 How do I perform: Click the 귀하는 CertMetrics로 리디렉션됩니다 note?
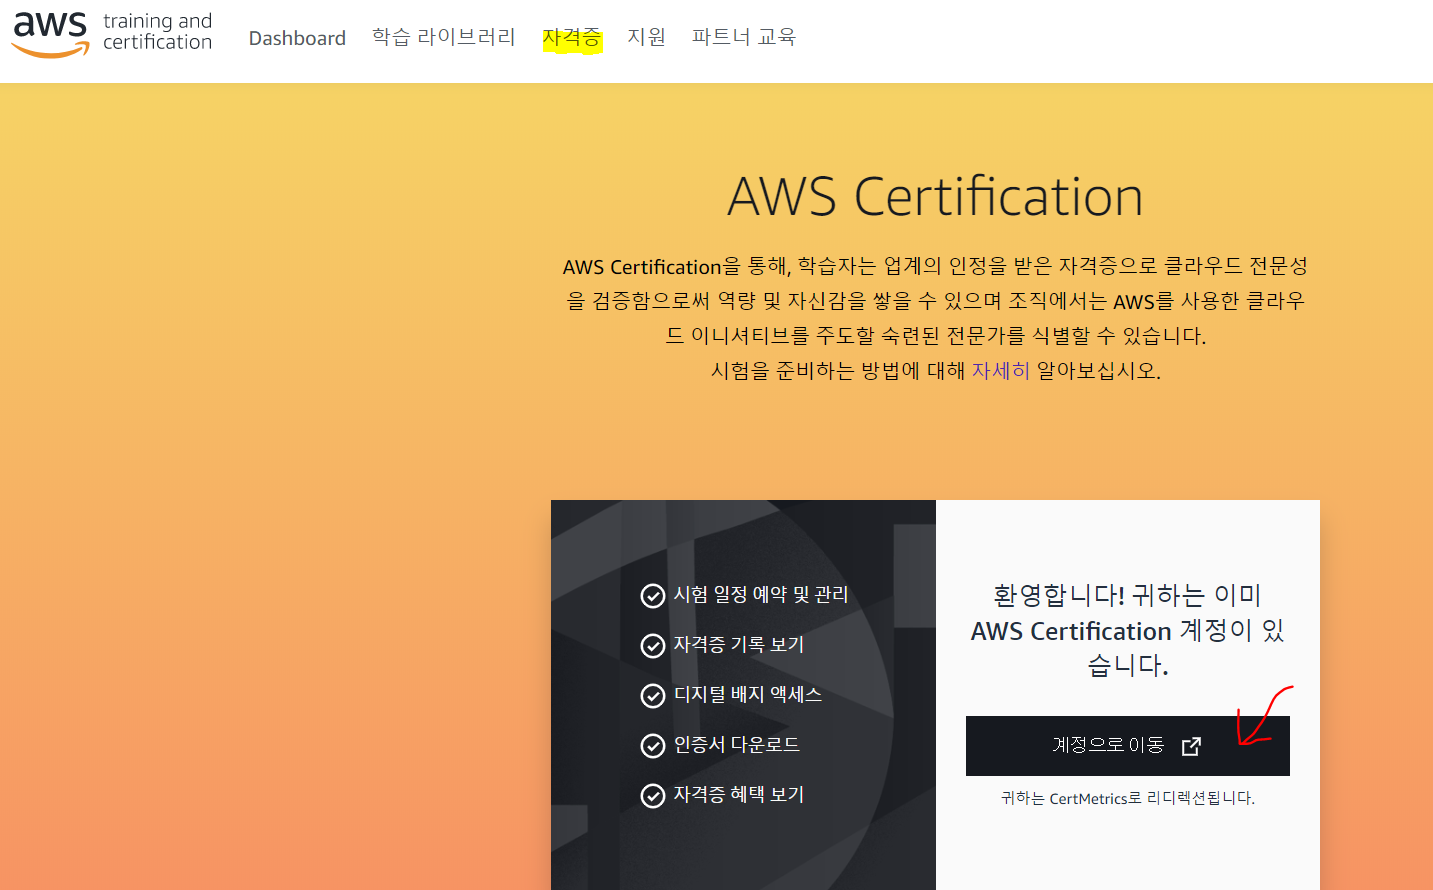pos(1128,798)
